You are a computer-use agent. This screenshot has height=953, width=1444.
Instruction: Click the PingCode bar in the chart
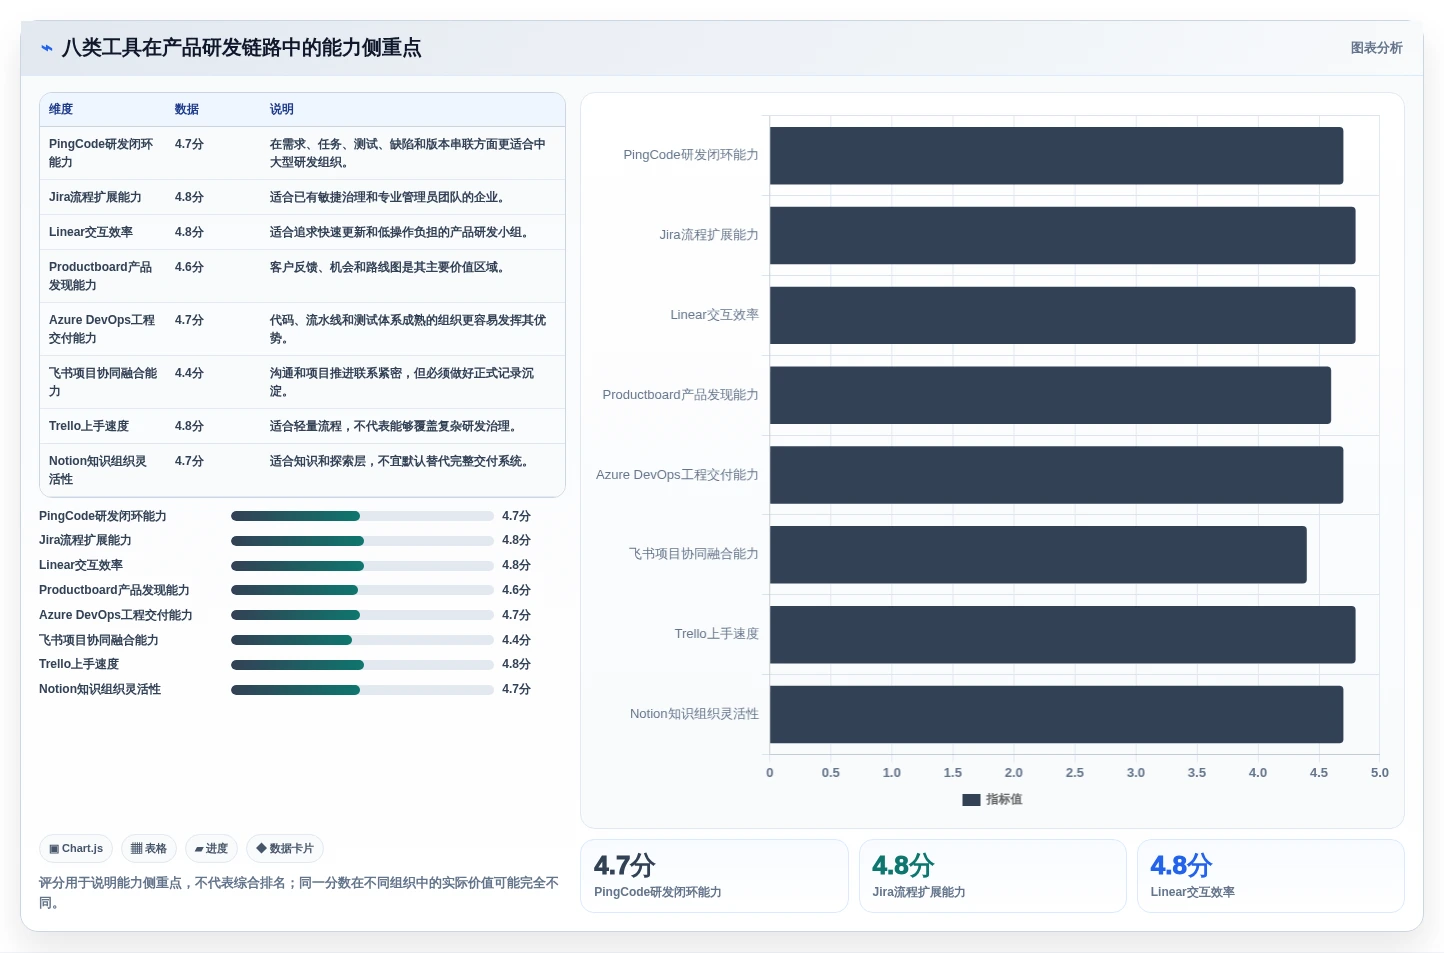(1056, 156)
